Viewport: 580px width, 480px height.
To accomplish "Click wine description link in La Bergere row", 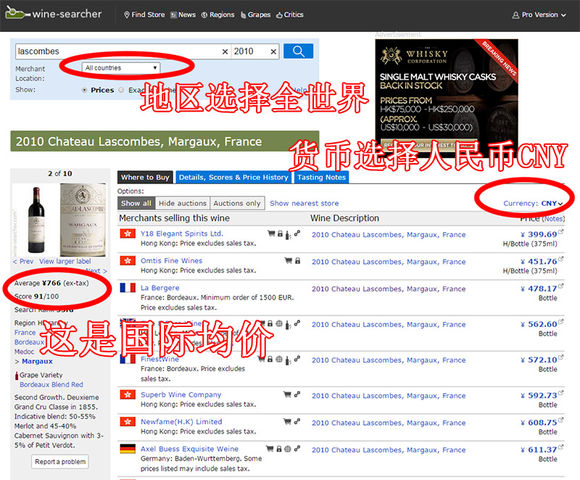I will point(388,289).
